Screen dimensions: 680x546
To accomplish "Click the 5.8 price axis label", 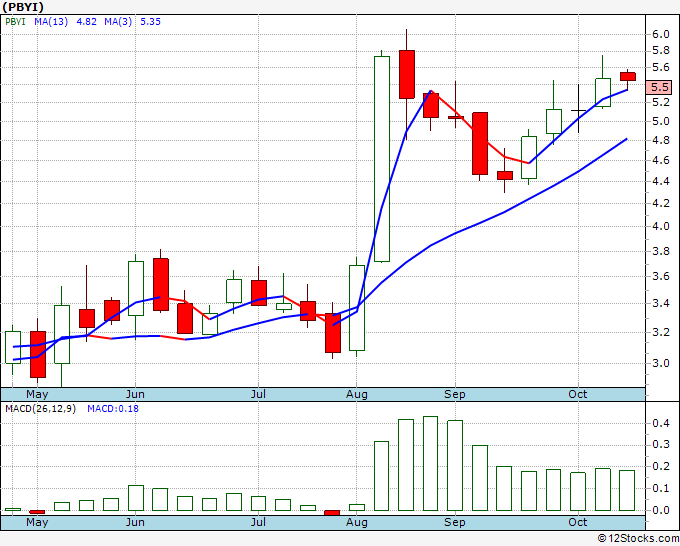I will 660,51.
